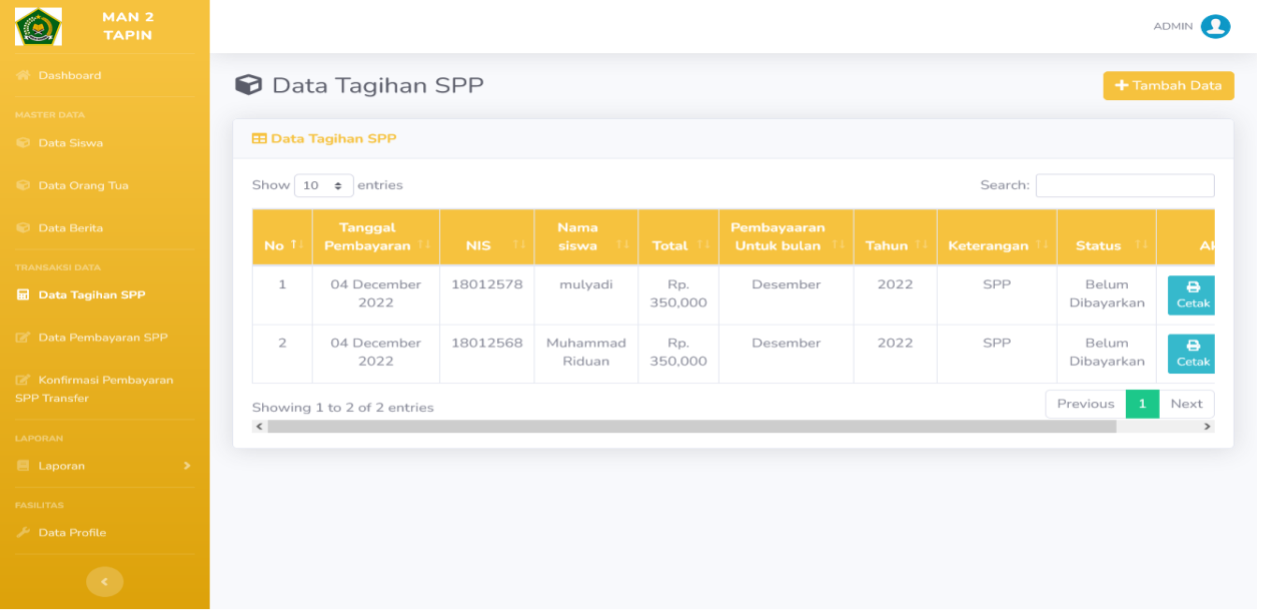This screenshot has width=1261, height=614.
Task: Open Data Profile menu item
Action: (72, 533)
